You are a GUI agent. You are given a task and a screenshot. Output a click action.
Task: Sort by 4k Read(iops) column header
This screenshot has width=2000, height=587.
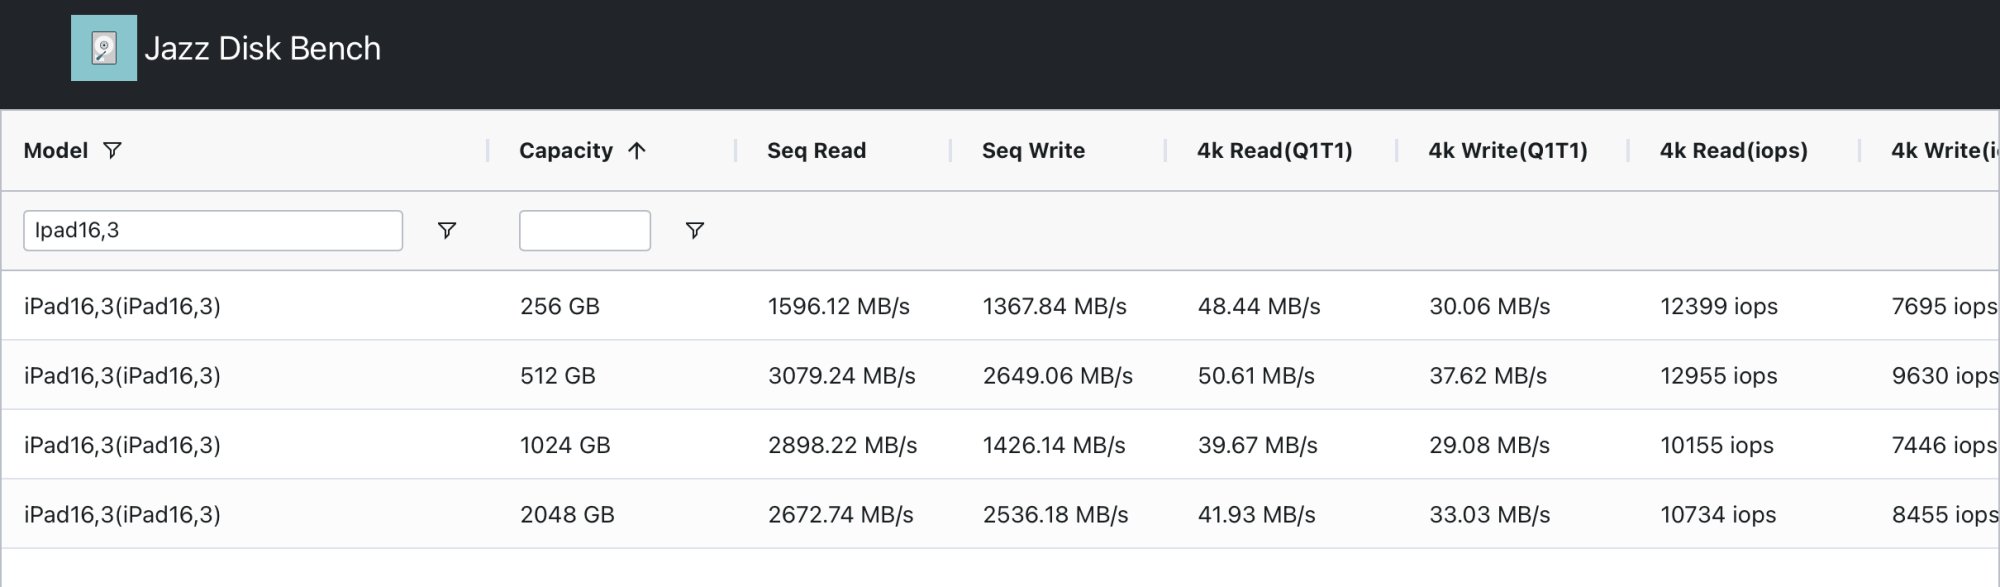pyautogui.click(x=1733, y=151)
